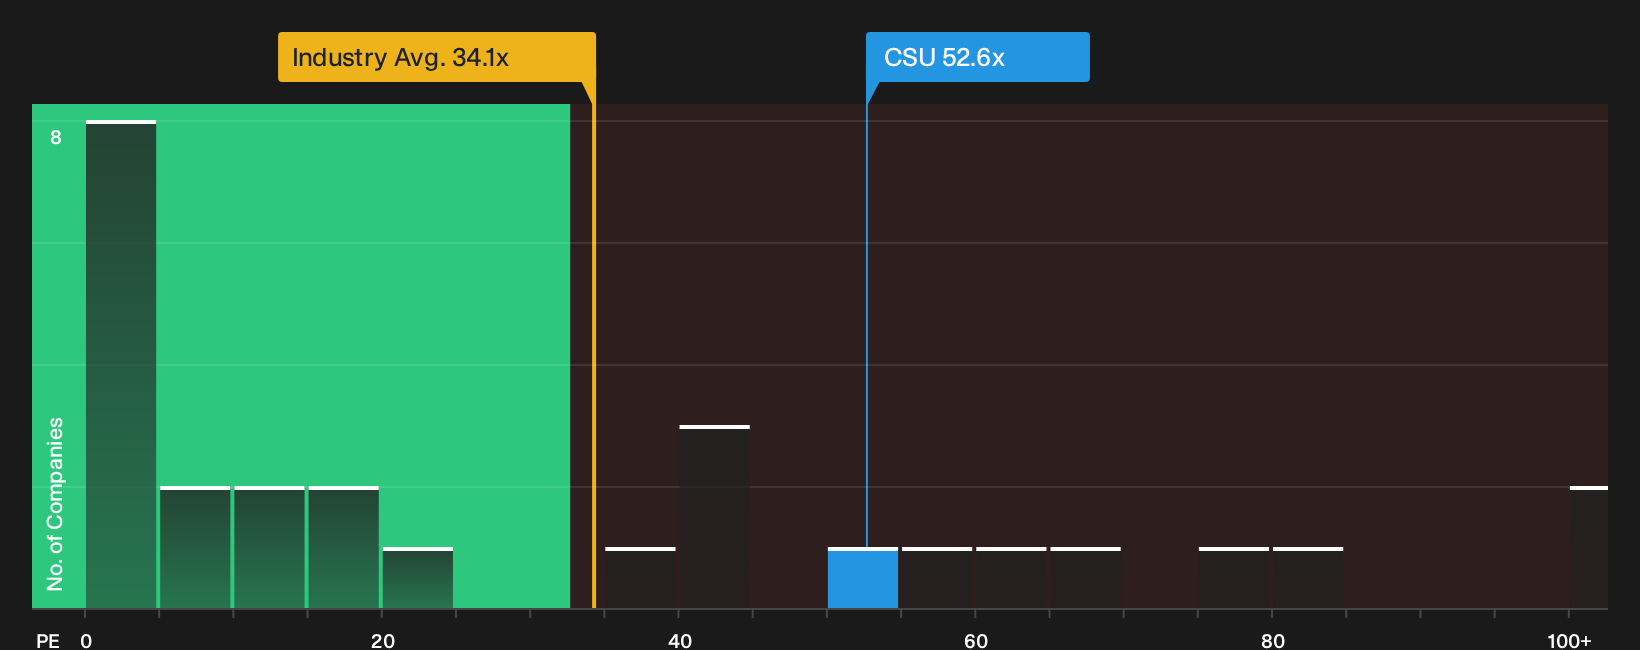Click the histogram bar at PE 15-20
This screenshot has height=650, width=1640.
344,547
